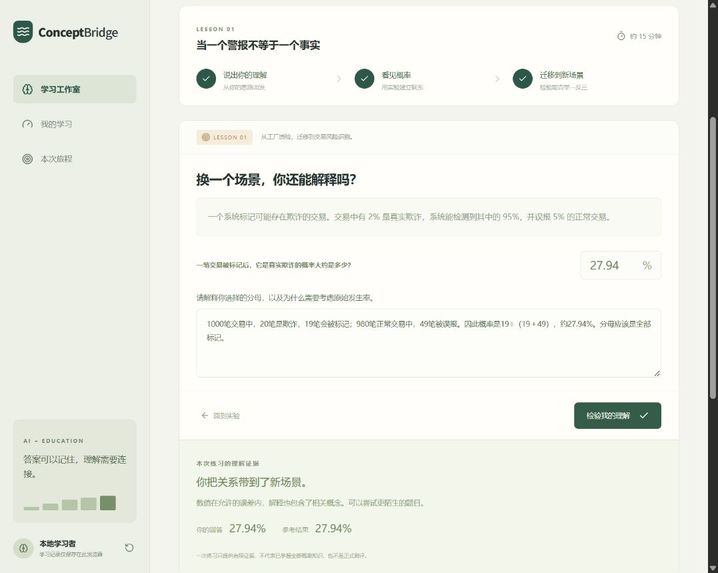
Task: Click the page vertical scrollbar
Action: 713,256
